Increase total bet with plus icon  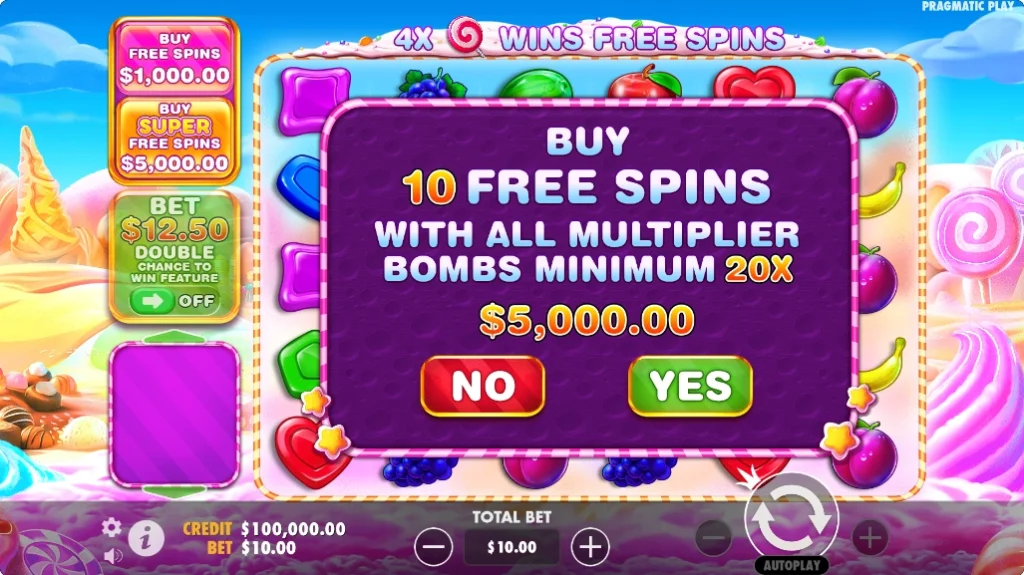(x=590, y=547)
